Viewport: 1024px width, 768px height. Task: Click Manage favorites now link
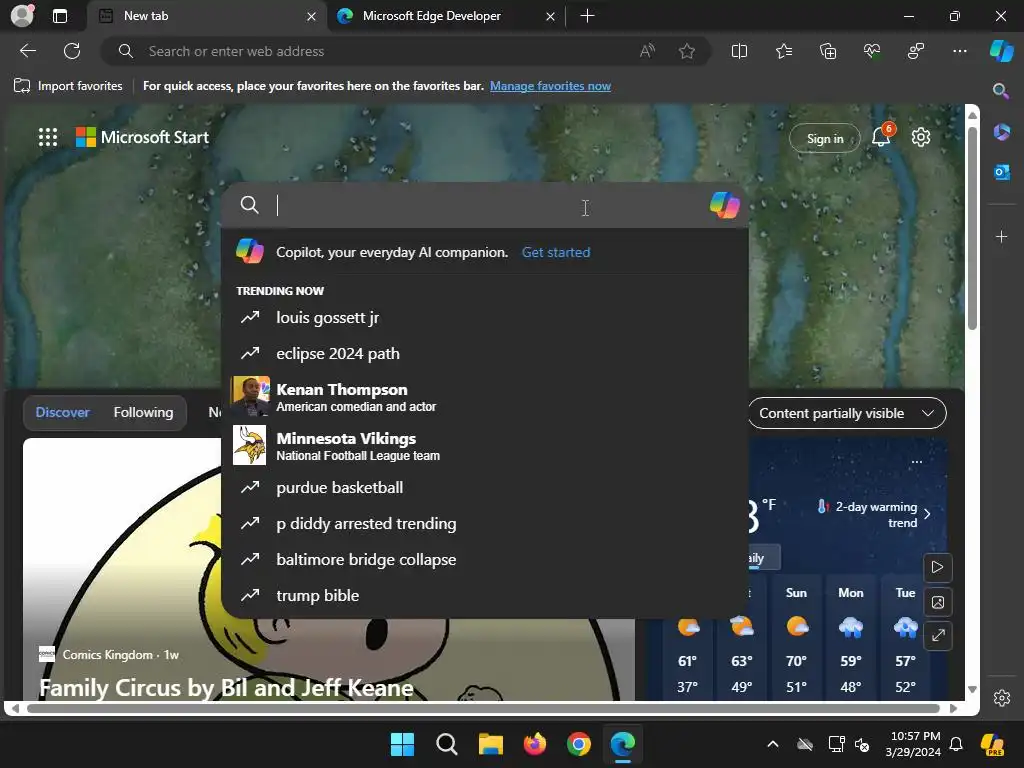click(551, 86)
